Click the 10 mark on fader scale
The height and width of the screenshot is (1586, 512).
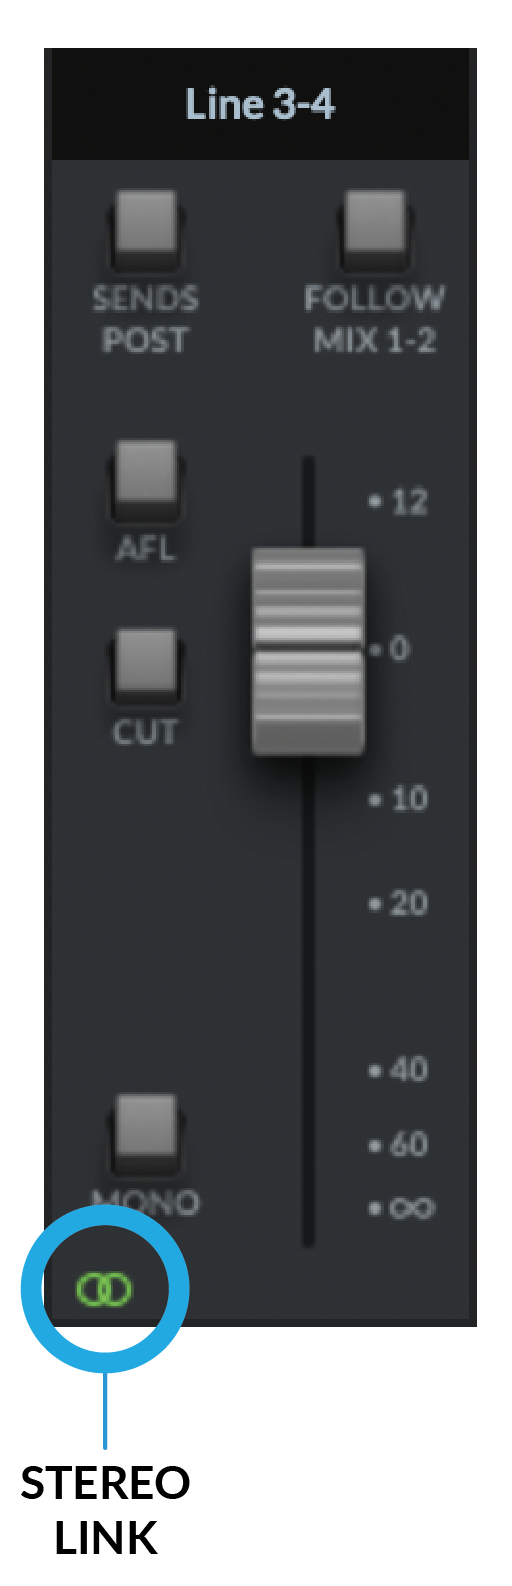point(398,799)
